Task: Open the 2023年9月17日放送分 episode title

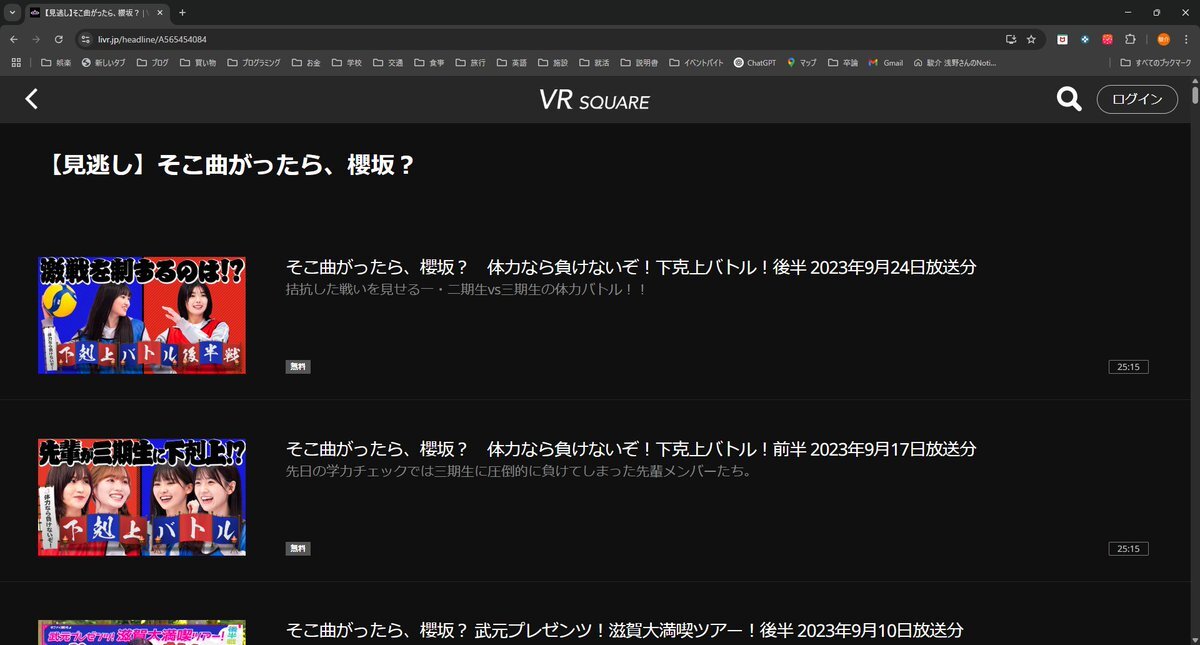Action: pos(631,449)
